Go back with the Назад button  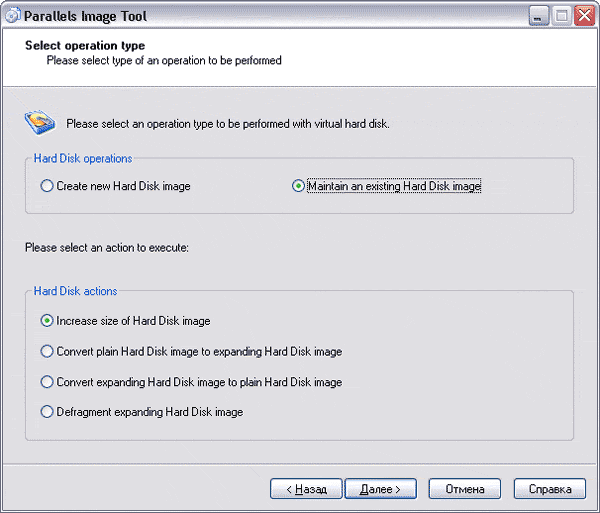tap(306, 489)
